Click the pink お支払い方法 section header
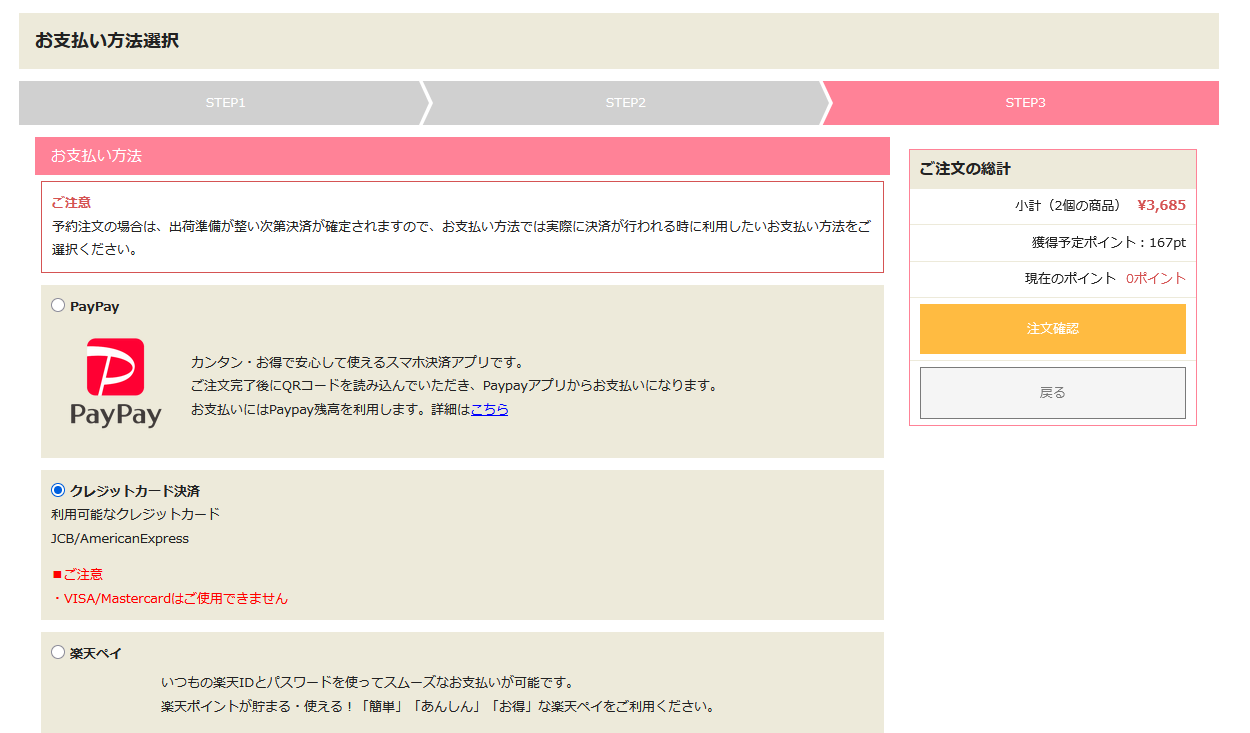Screen dimensions: 1250x733 coord(462,156)
